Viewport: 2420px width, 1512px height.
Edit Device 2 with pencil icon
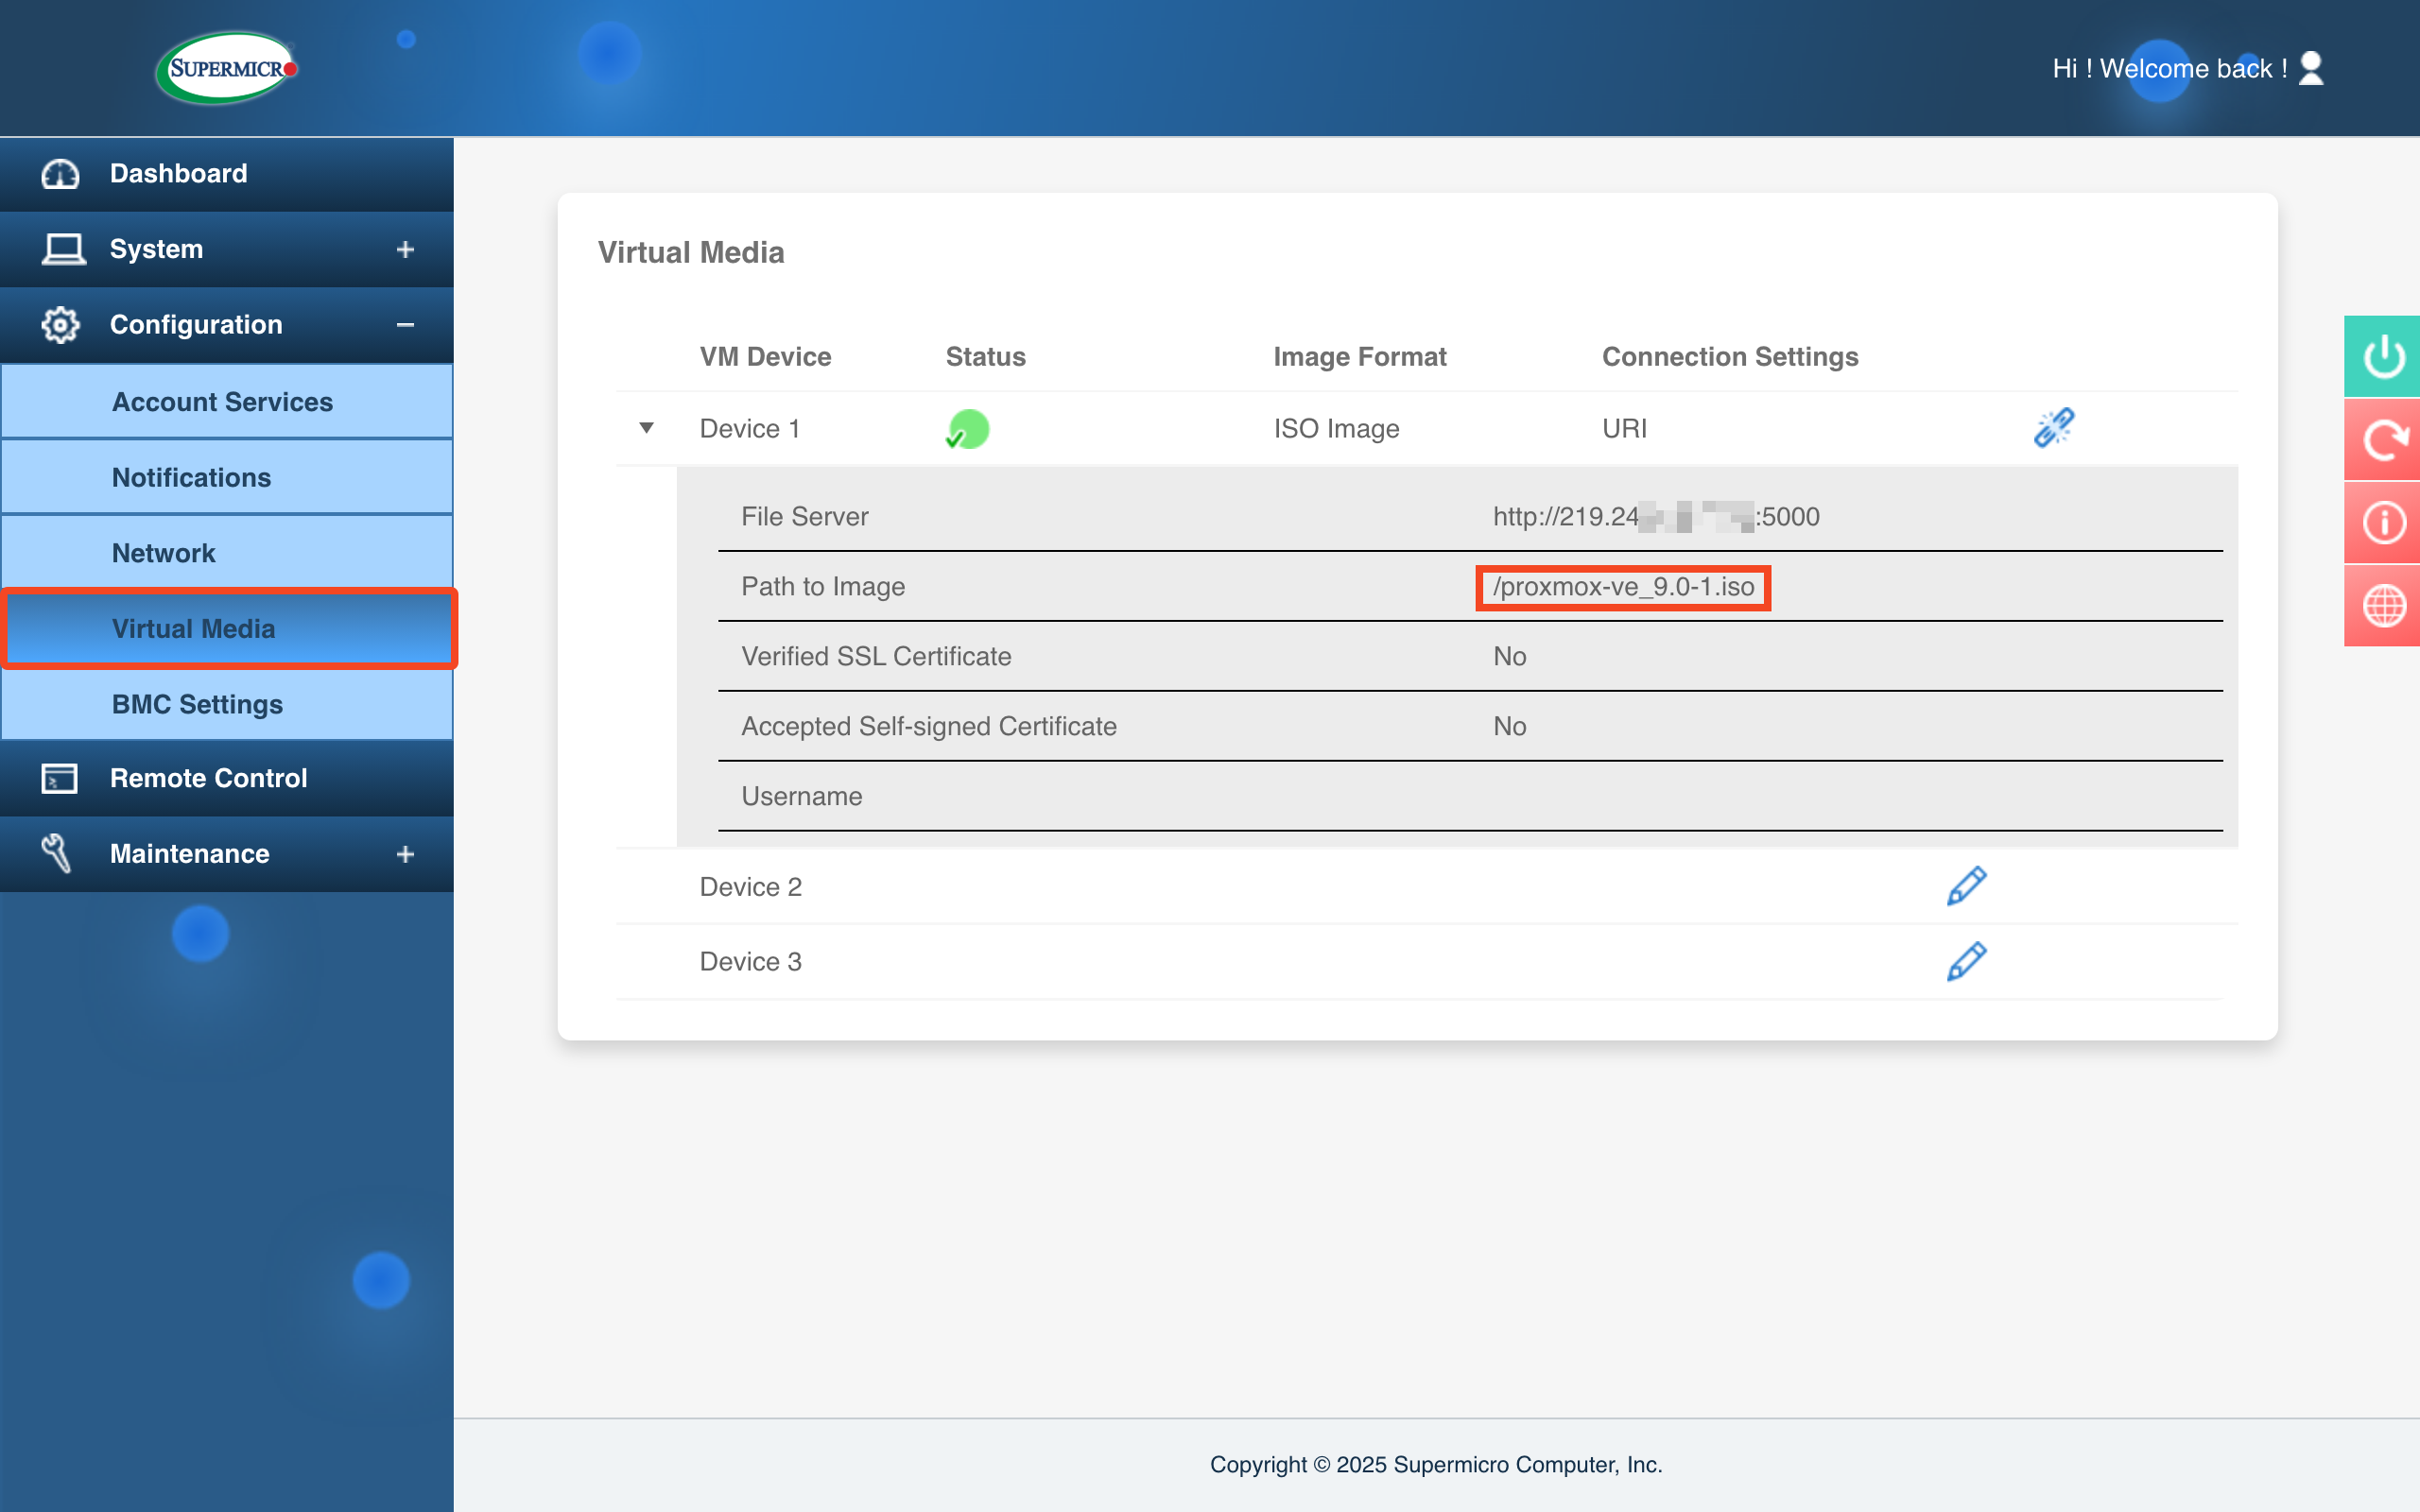[1966, 886]
